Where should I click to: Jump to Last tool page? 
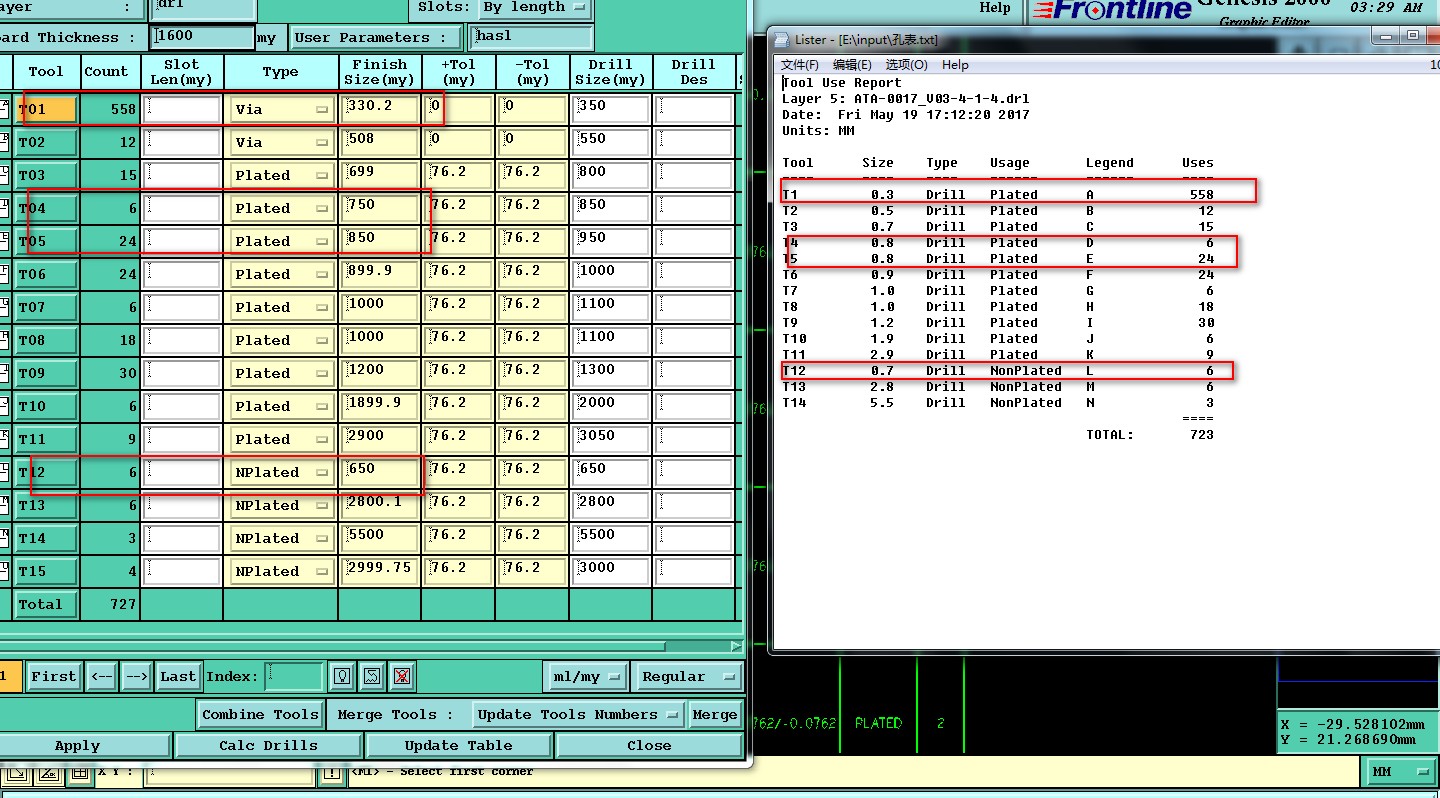pyautogui.click(x=178, y=676)
